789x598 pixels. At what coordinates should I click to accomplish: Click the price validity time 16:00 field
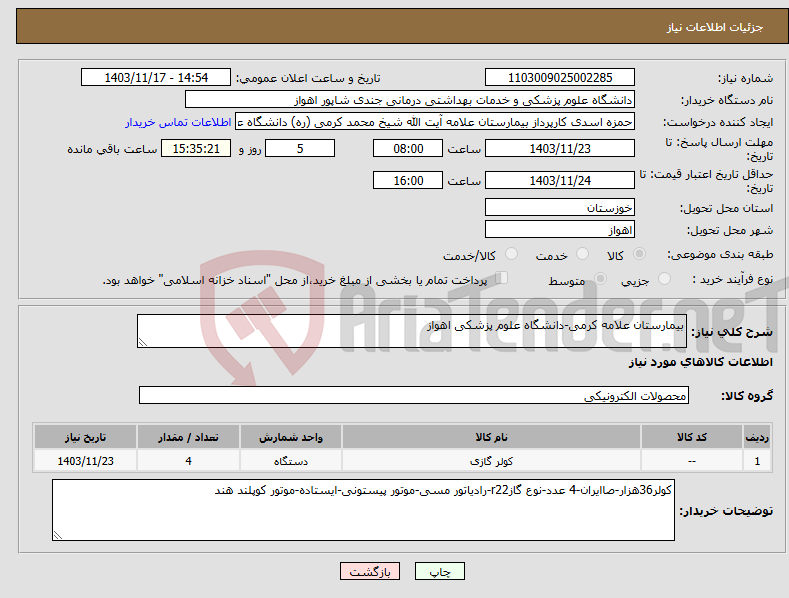click(408, 180)
